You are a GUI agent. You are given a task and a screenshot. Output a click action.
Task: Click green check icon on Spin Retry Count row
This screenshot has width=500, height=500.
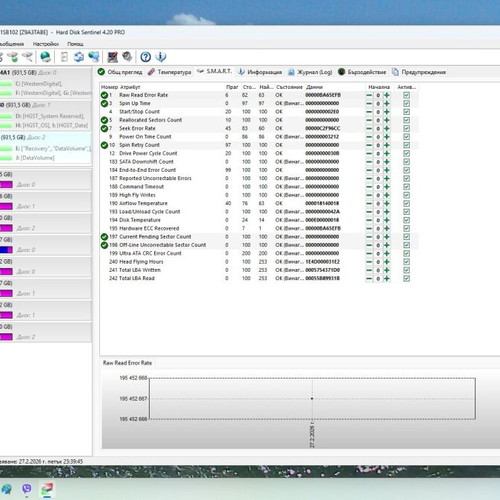click(104, 145)
